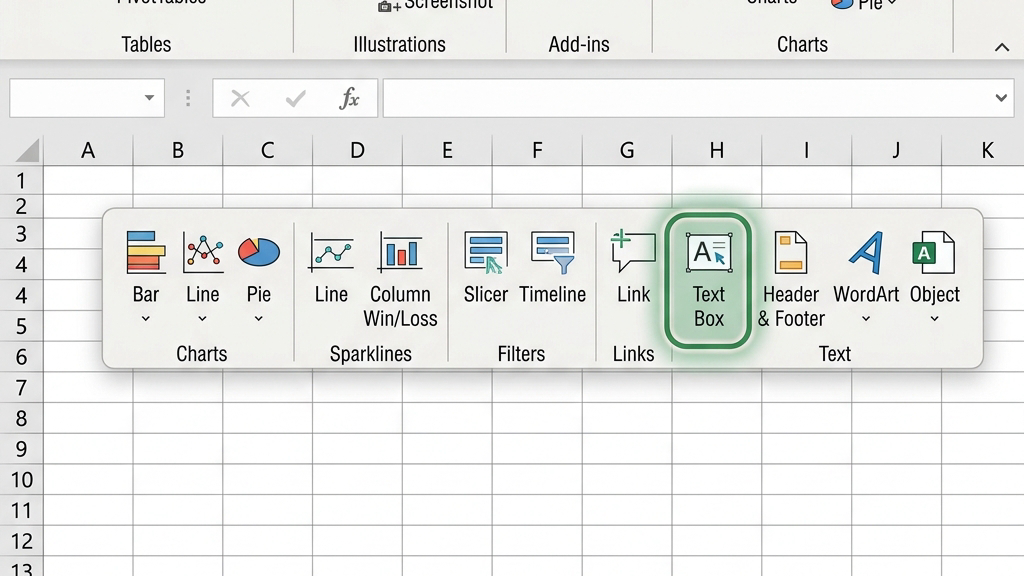This screenshot has height=576, width=1024.
Task: Insert a Bar chart
Action: 146,251
